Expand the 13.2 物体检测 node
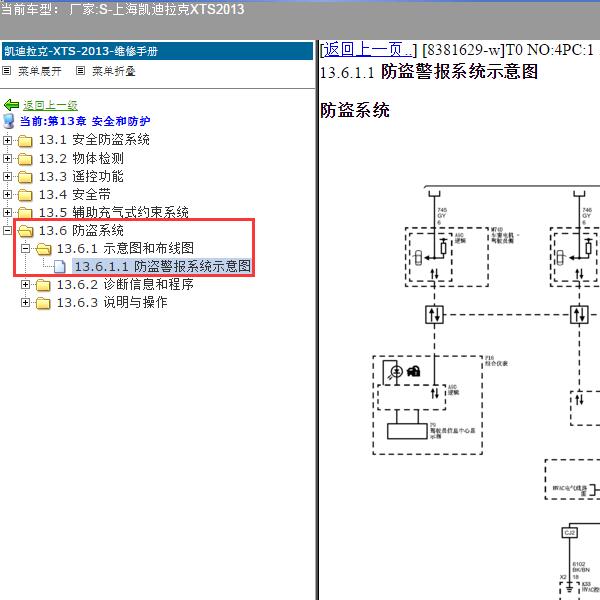This screenshot has width=600, height=600. [7, 158]
